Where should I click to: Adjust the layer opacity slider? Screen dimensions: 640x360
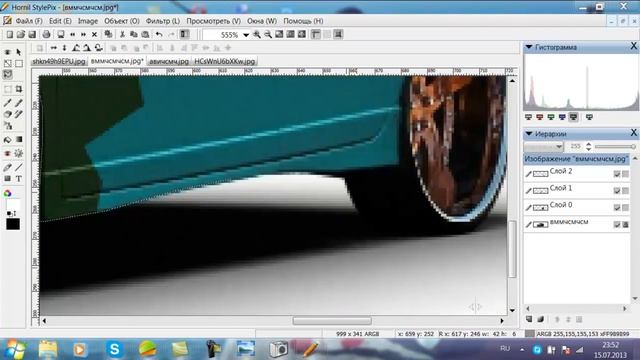[616, 146]
